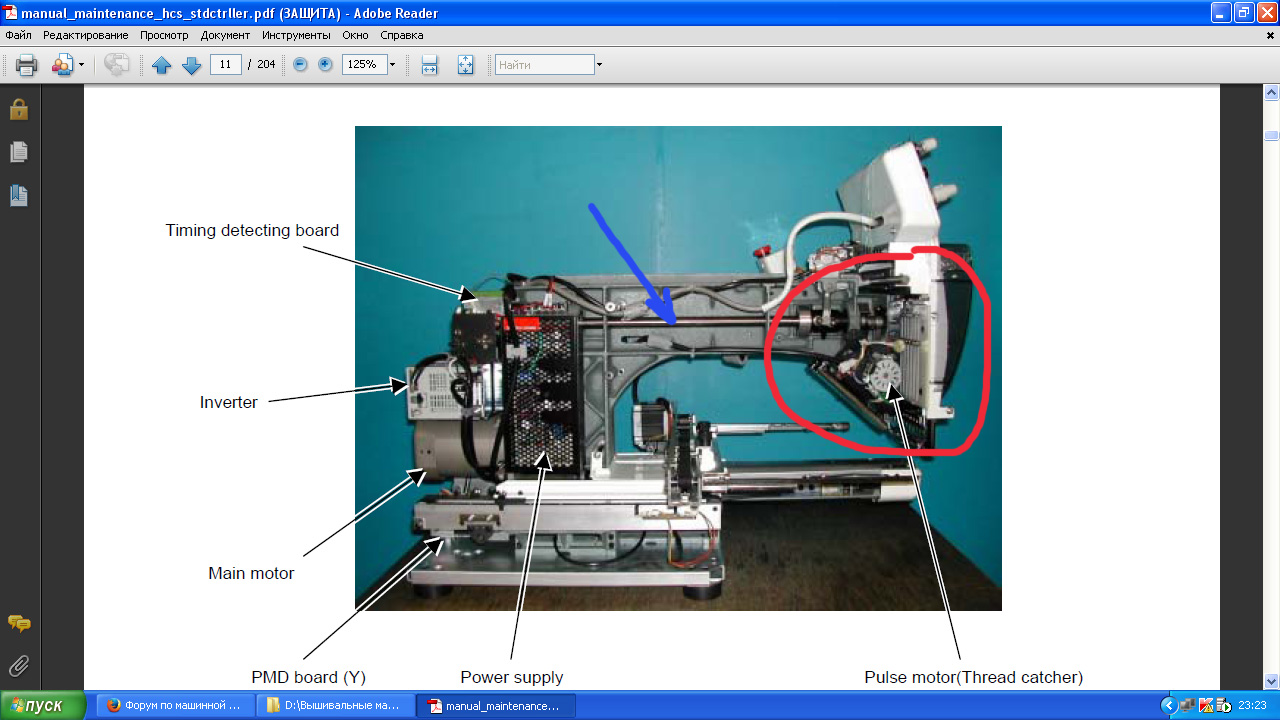
Task: Open the Справка menu
Action: 402,35
